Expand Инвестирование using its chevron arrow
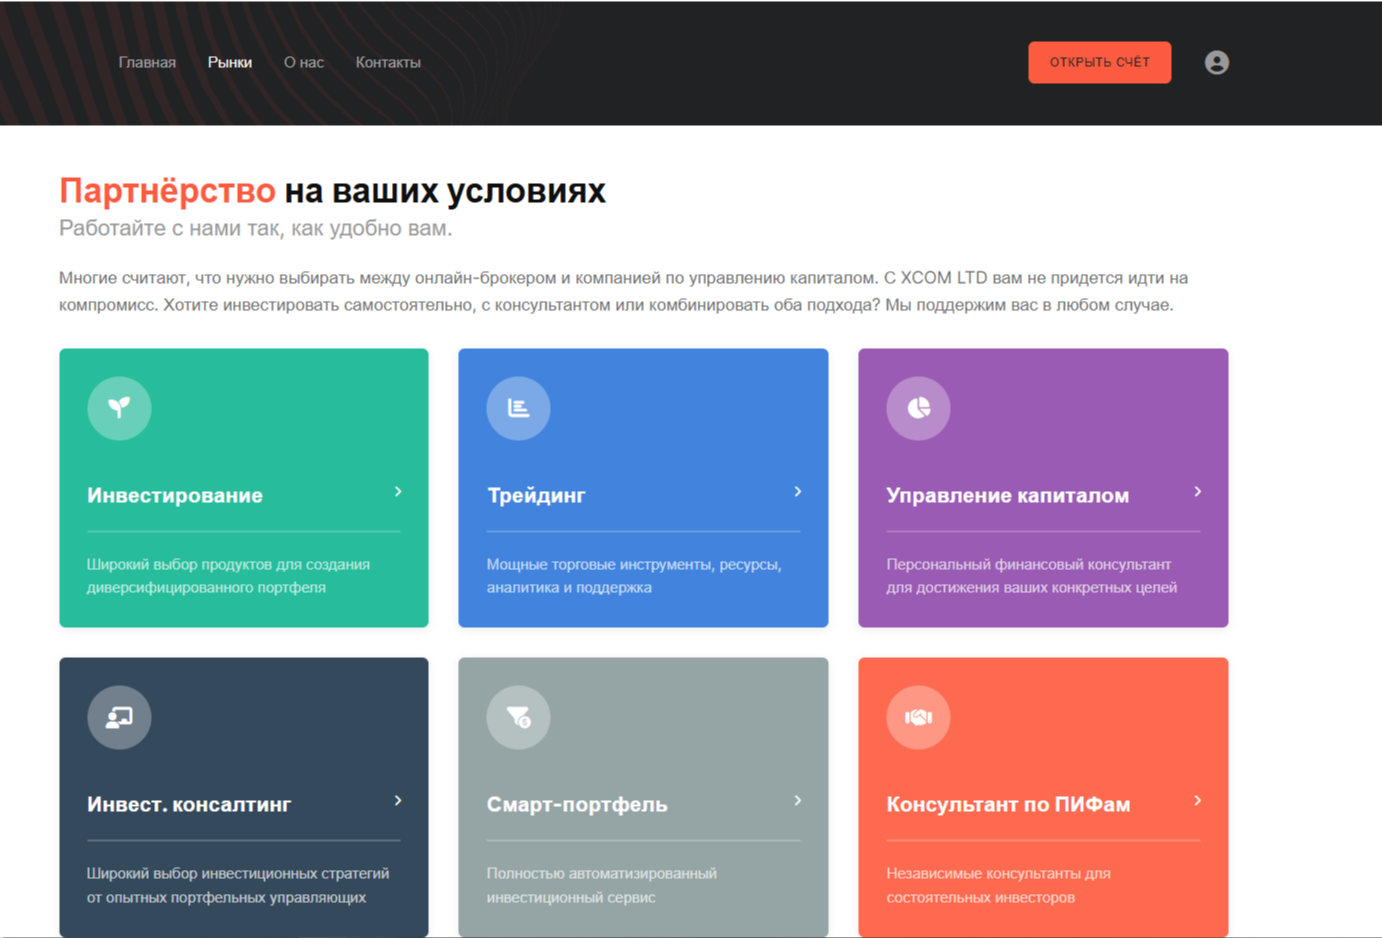Image resolution: width=1382 pixels, height=938 pixels. click(x=398, y=492)
